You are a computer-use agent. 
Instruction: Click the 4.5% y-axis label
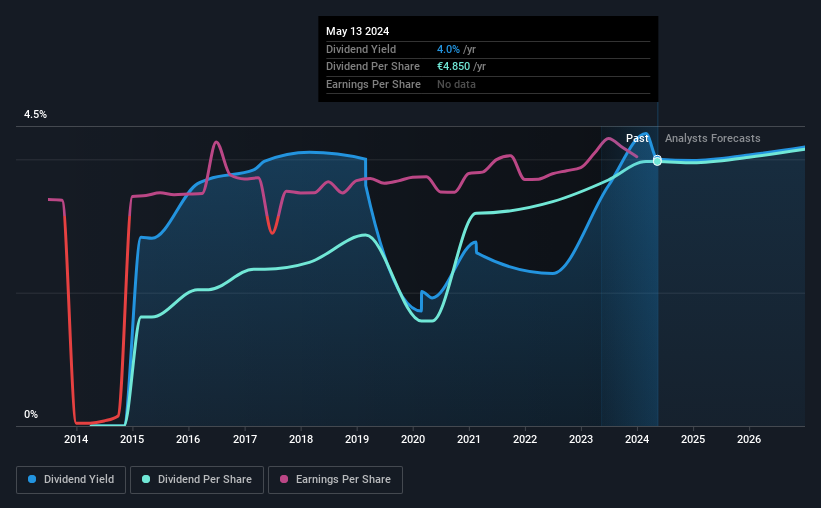click(35, 115)
